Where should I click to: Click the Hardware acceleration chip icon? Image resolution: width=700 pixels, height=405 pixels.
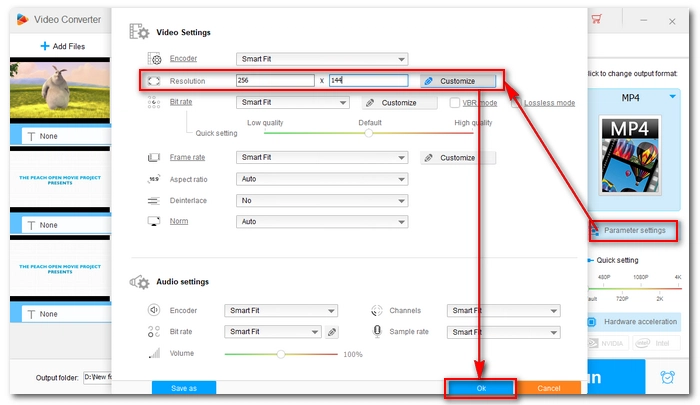click(592, 321)
